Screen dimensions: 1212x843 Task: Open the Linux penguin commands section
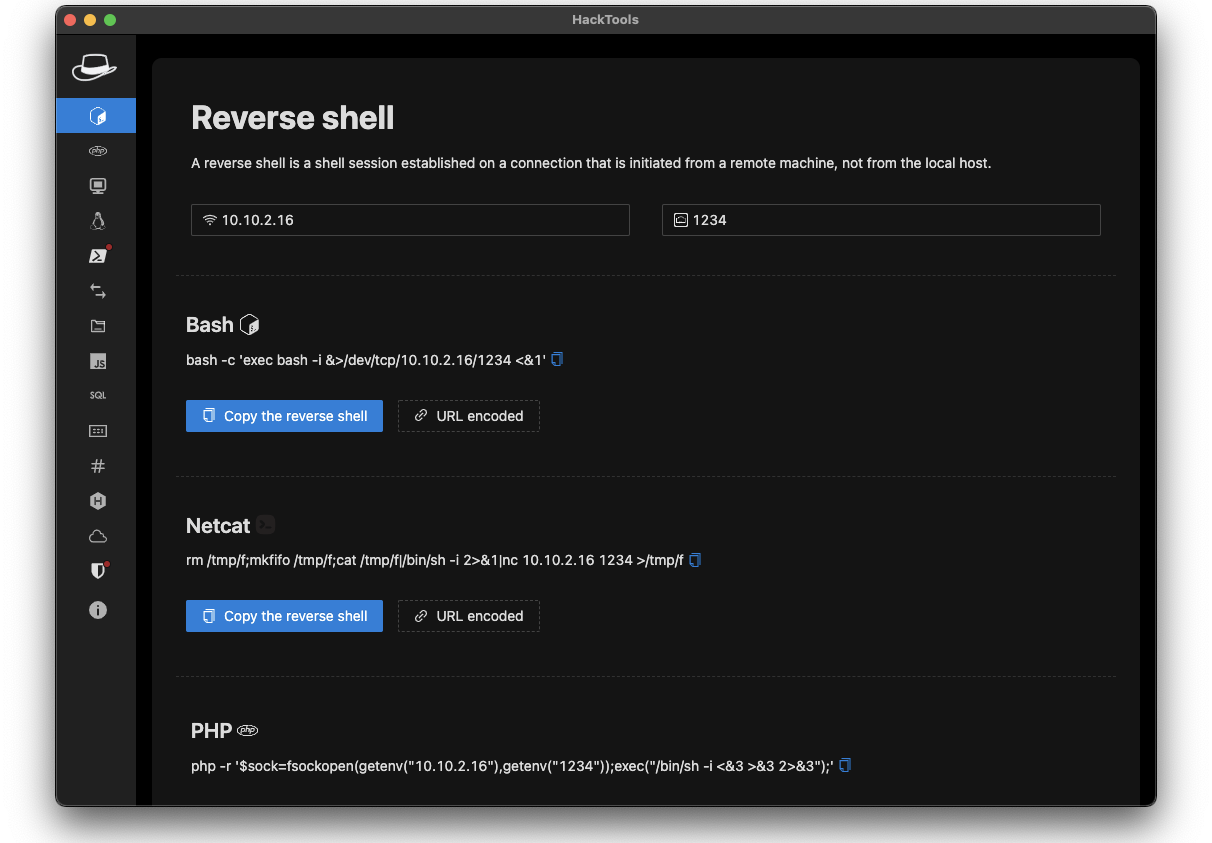pos(97,221)
